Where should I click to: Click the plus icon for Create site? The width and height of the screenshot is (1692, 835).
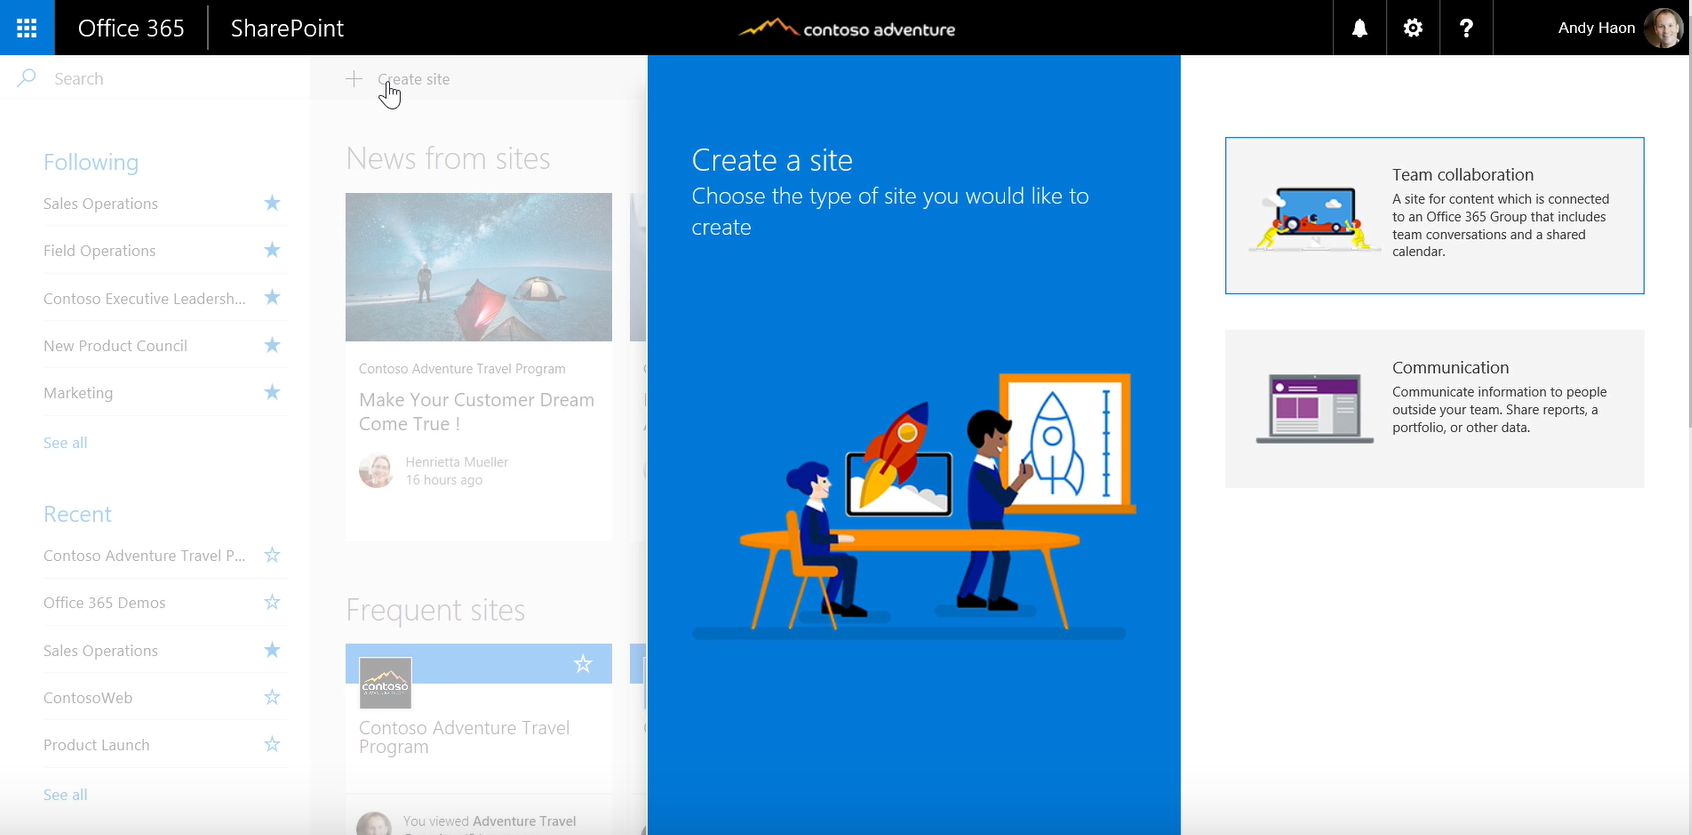[x=354, y=78]
